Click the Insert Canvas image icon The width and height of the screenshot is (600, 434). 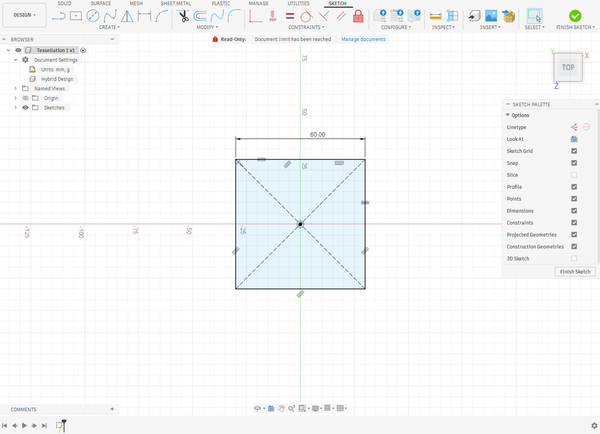(x=491, y=16)
